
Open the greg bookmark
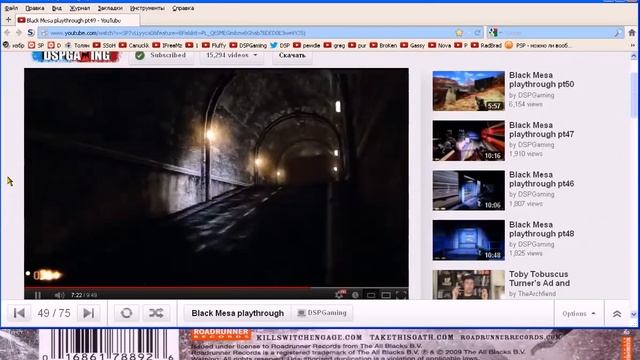(335, 45)
